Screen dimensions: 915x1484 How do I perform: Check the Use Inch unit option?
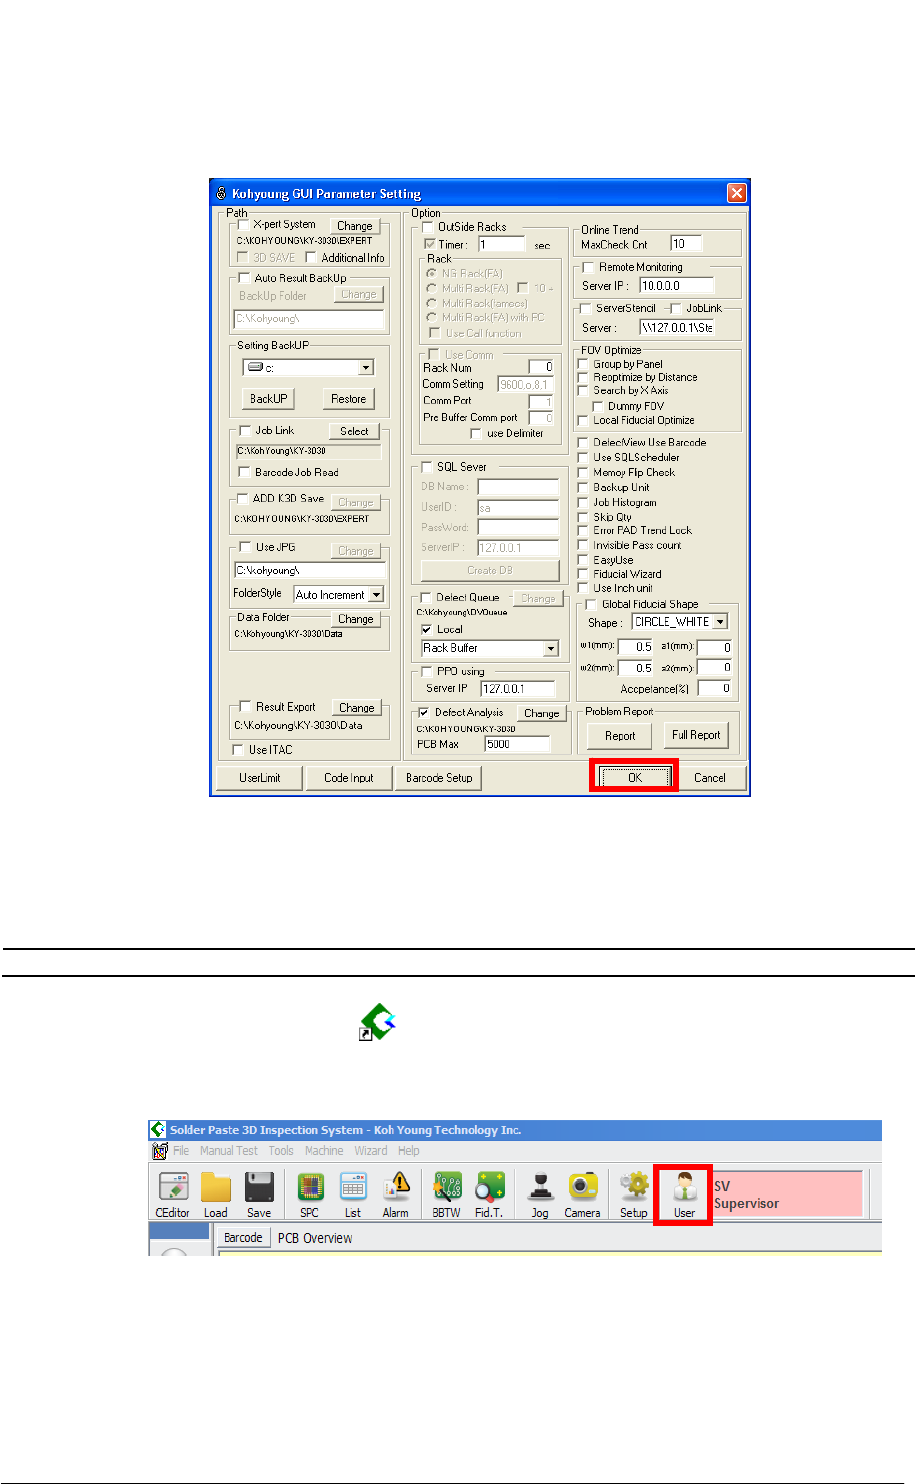point(583,588)
